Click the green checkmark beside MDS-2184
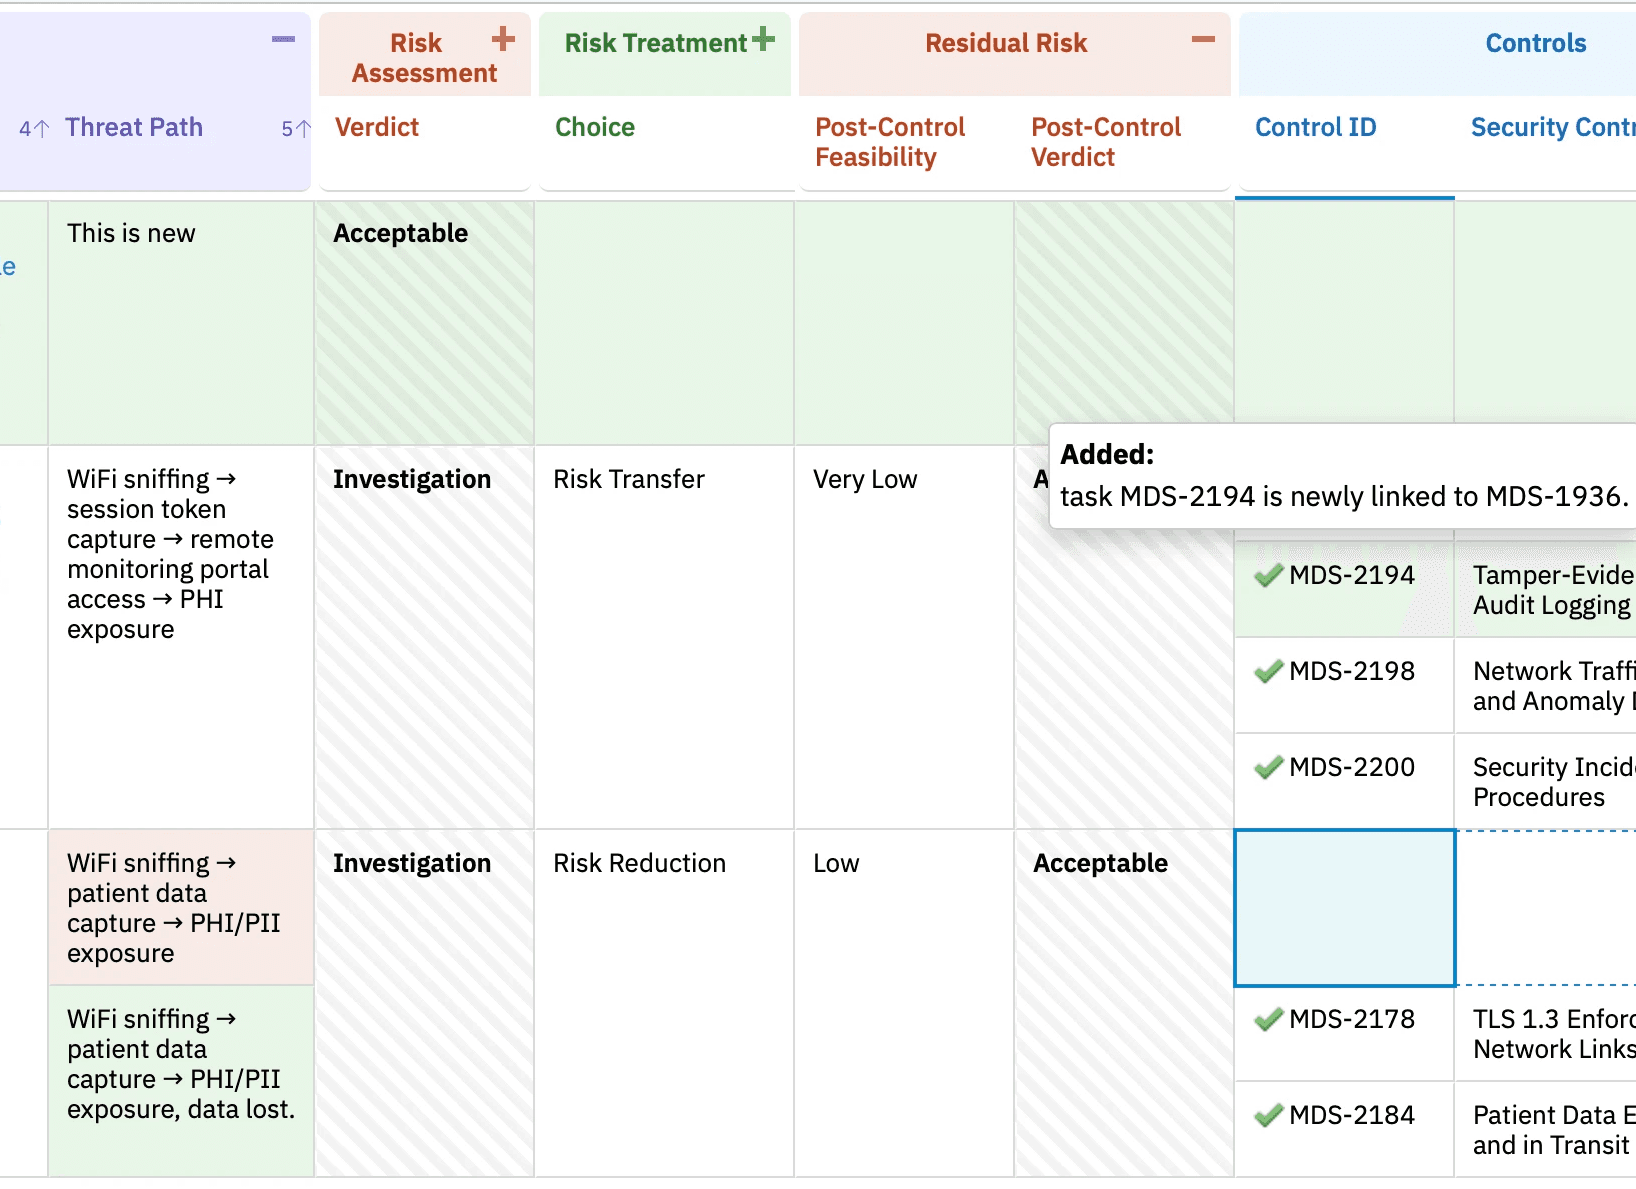Image resolution: width=1636 pixels, height=1189 pixels. pyautogui.click(x=1268, y=1115)
